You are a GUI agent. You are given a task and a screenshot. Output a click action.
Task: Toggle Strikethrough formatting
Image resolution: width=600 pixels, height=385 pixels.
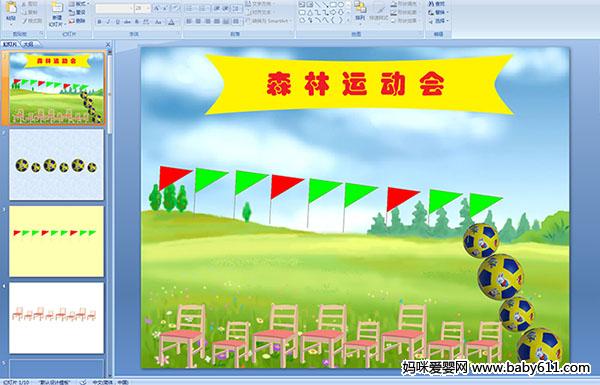[x=127, y=22]
